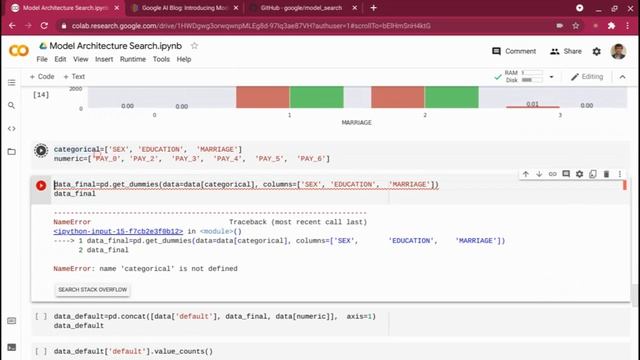Screen dimensions: 640x360
Task: Open the Colab logo home link
Action: 19,51
